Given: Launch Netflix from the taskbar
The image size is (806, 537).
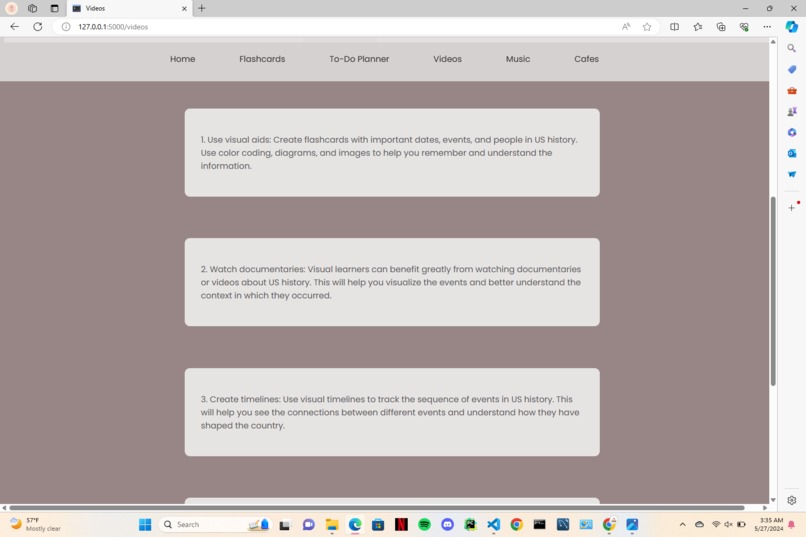Looking at the screenshot, I should pyautogui.click(x=401, y=524).
